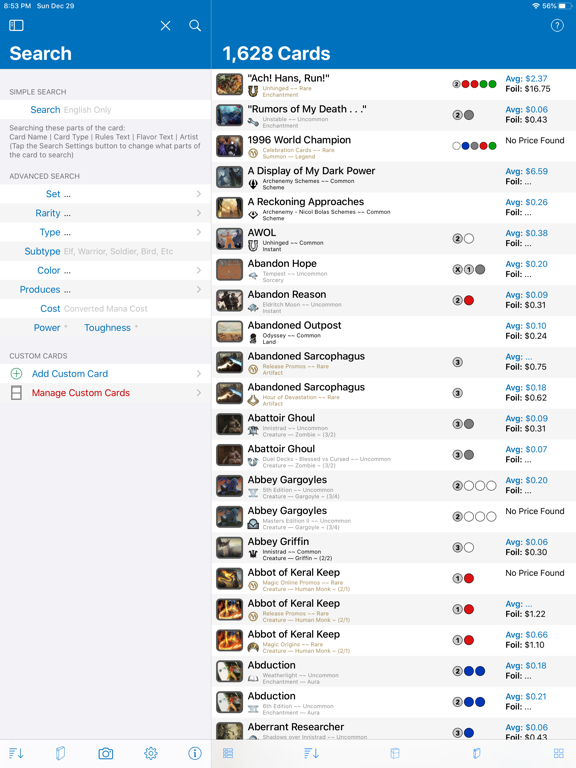Viewport: 576px width, 768px height.
Task: Open "Ach! Hans, Run!" card thumbnail
Action: (230, 84)
